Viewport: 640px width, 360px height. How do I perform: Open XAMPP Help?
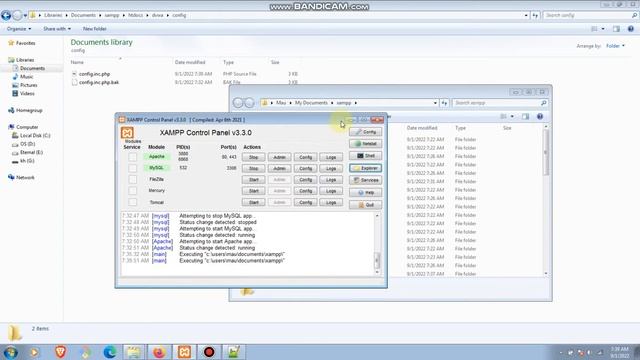[366, 192]
